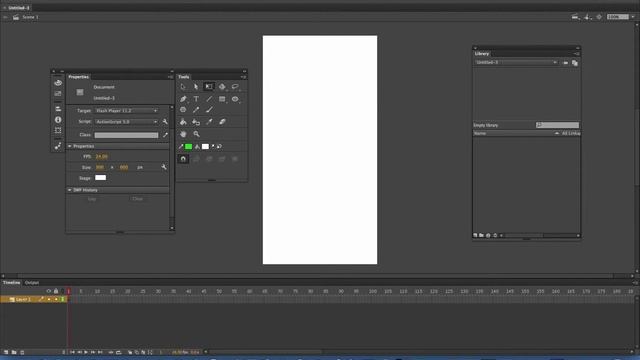
Task: Select the Line tool
Action: coord(209,99)
